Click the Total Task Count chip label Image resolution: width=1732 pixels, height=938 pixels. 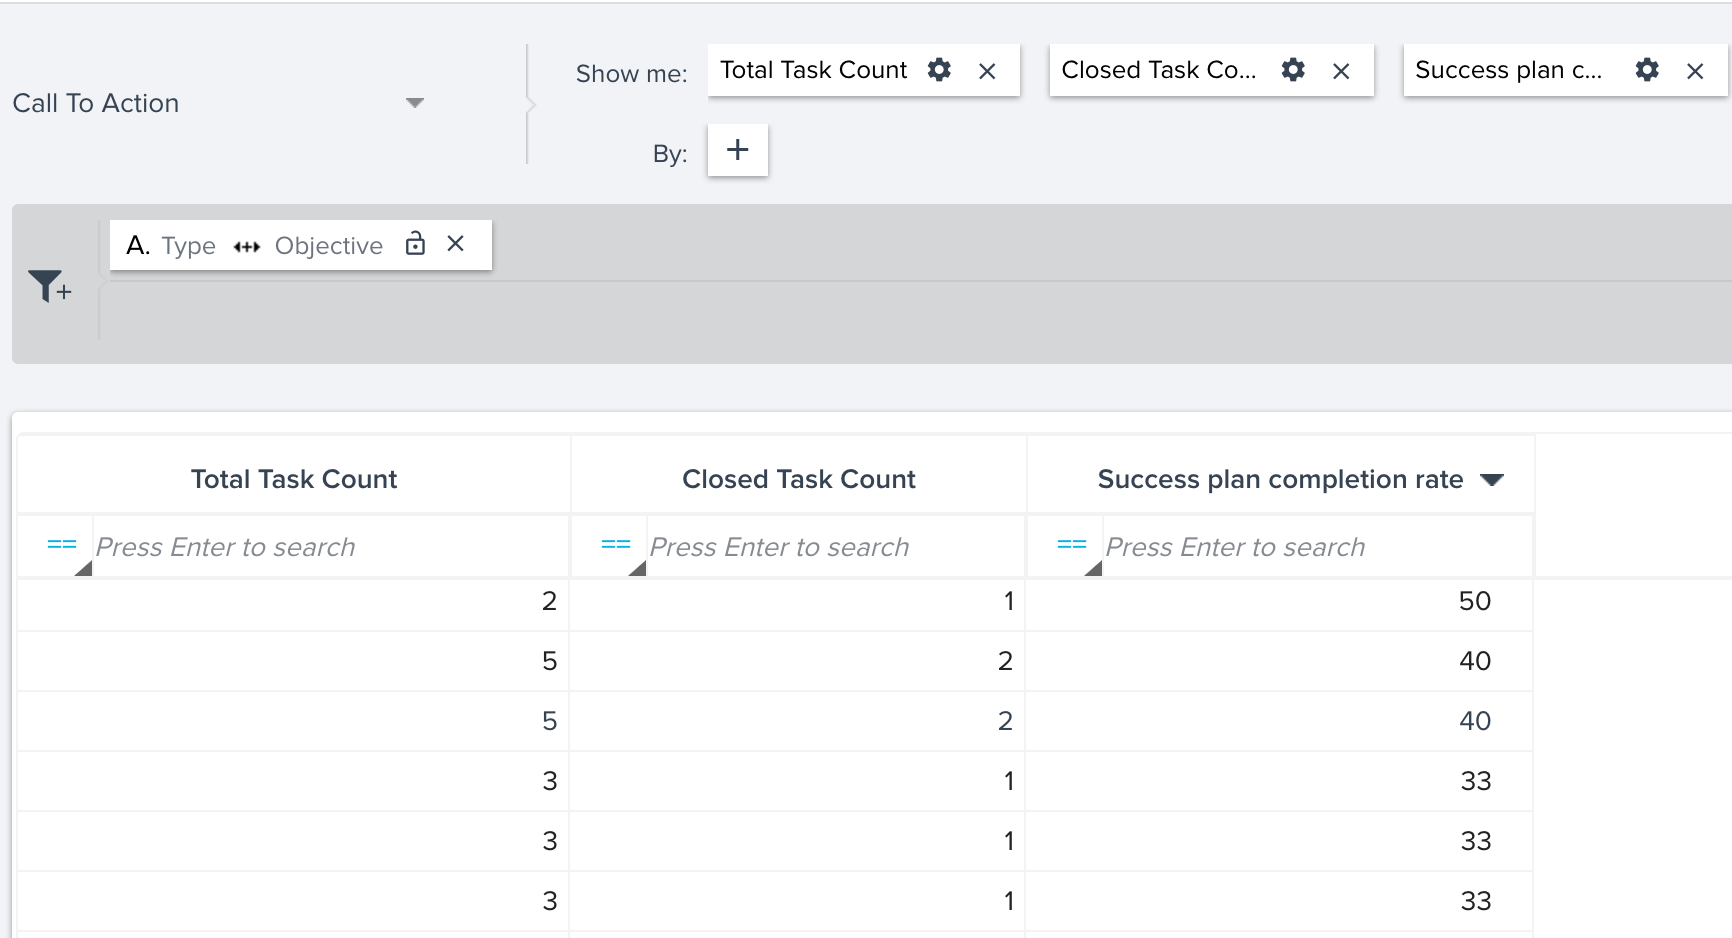pyautogui.click(x=813, y=70)
